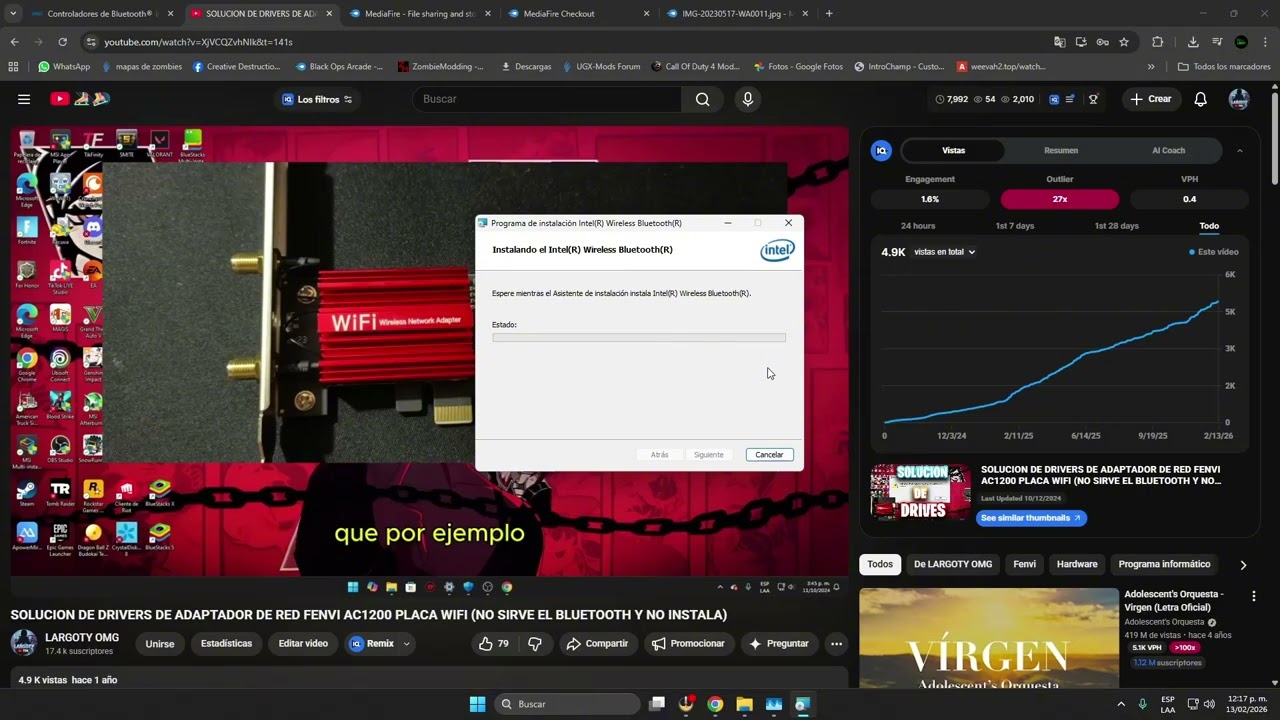Select the 1st 7 days range
The image size is (1280, 720).
(x=1015, y=226)
